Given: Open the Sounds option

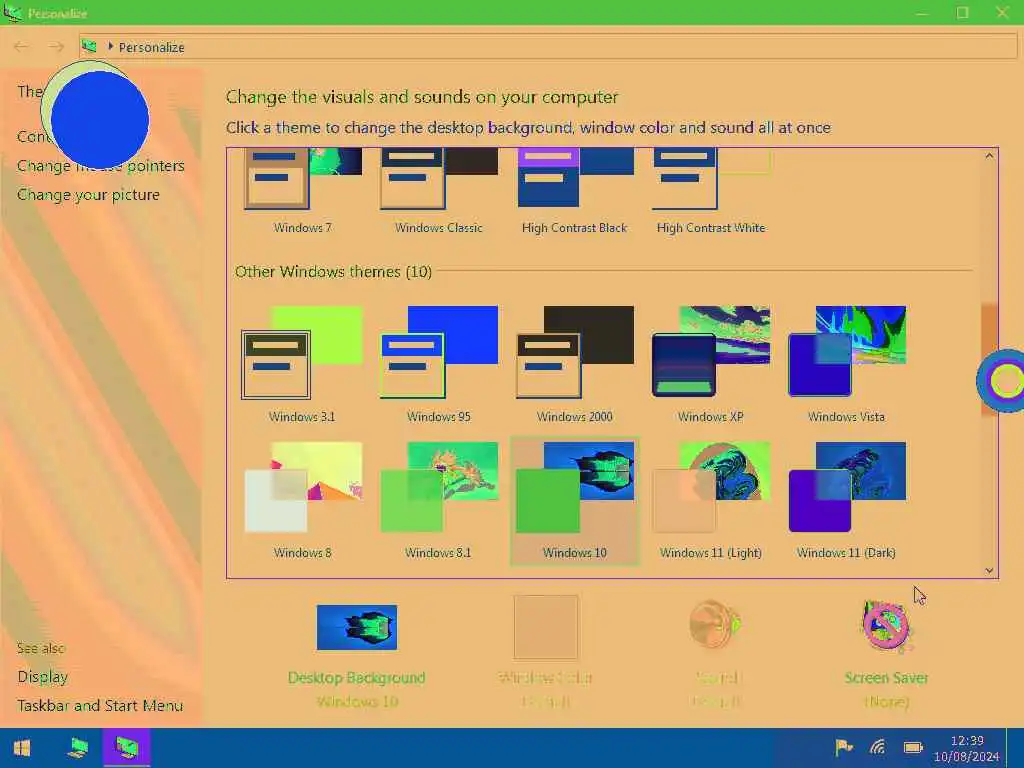Looking at the screenshot, I should [716, 654].
